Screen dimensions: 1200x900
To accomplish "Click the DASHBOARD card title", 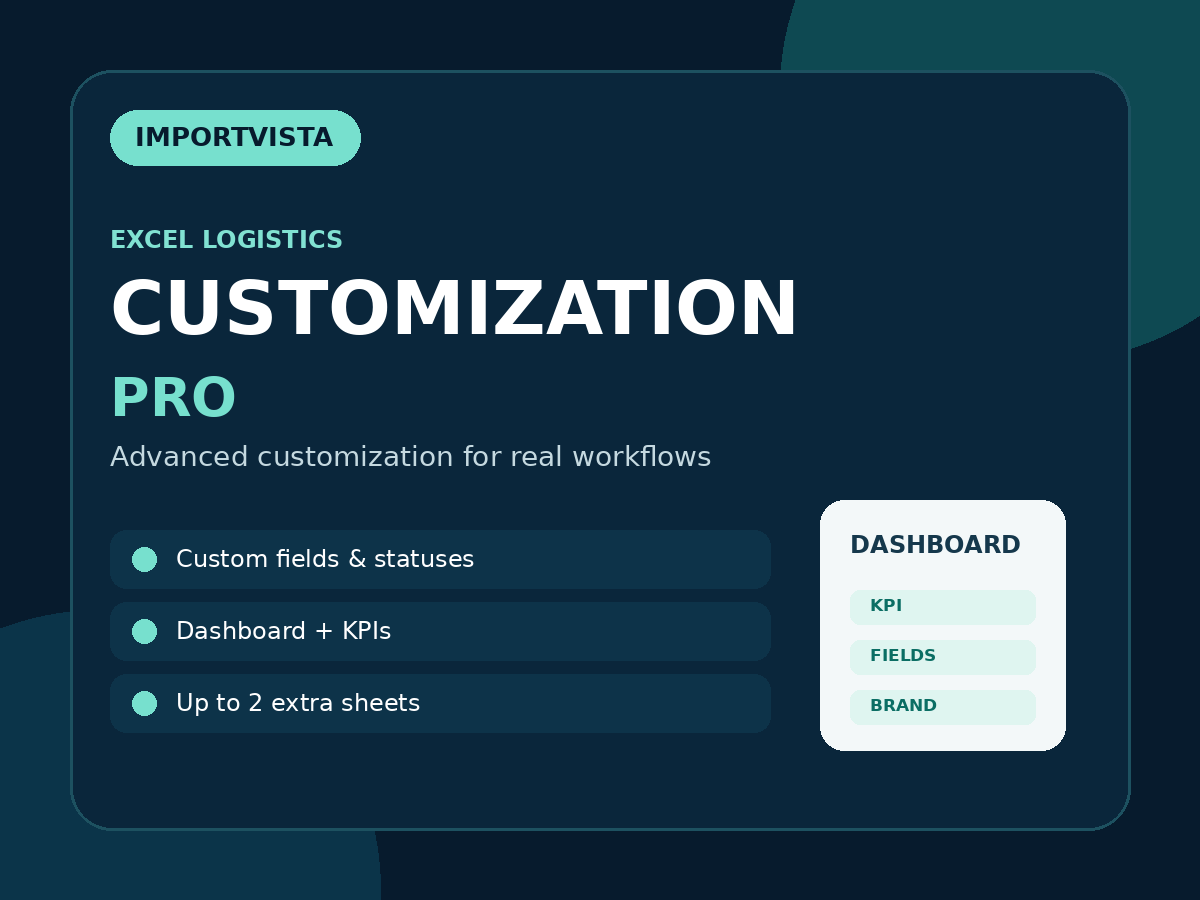I will (935, 545).
